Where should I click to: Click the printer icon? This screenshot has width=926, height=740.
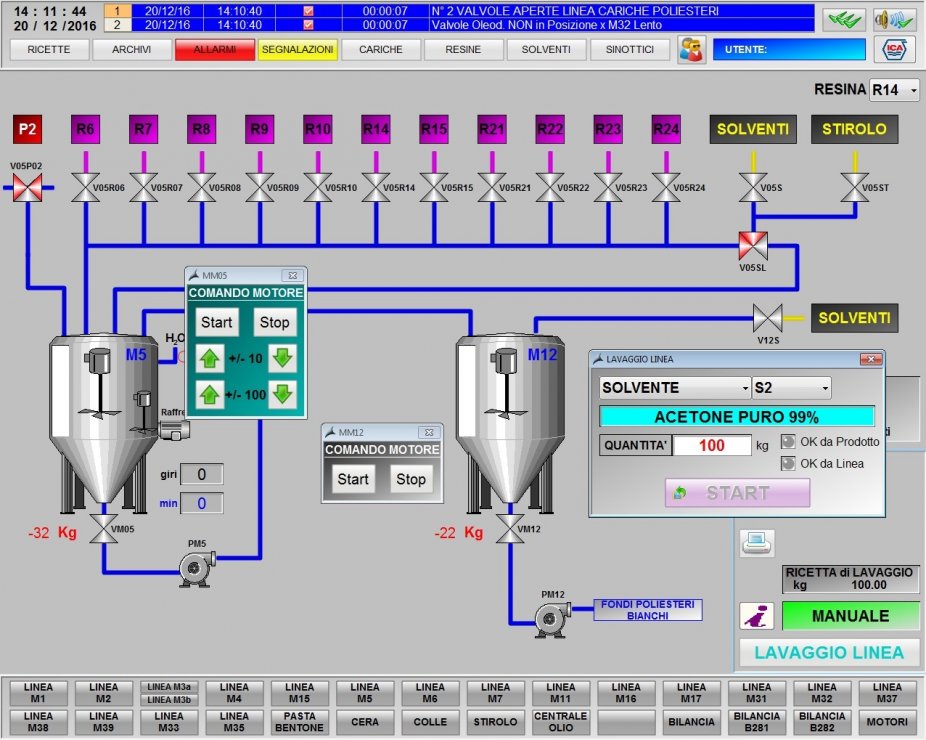756,542
